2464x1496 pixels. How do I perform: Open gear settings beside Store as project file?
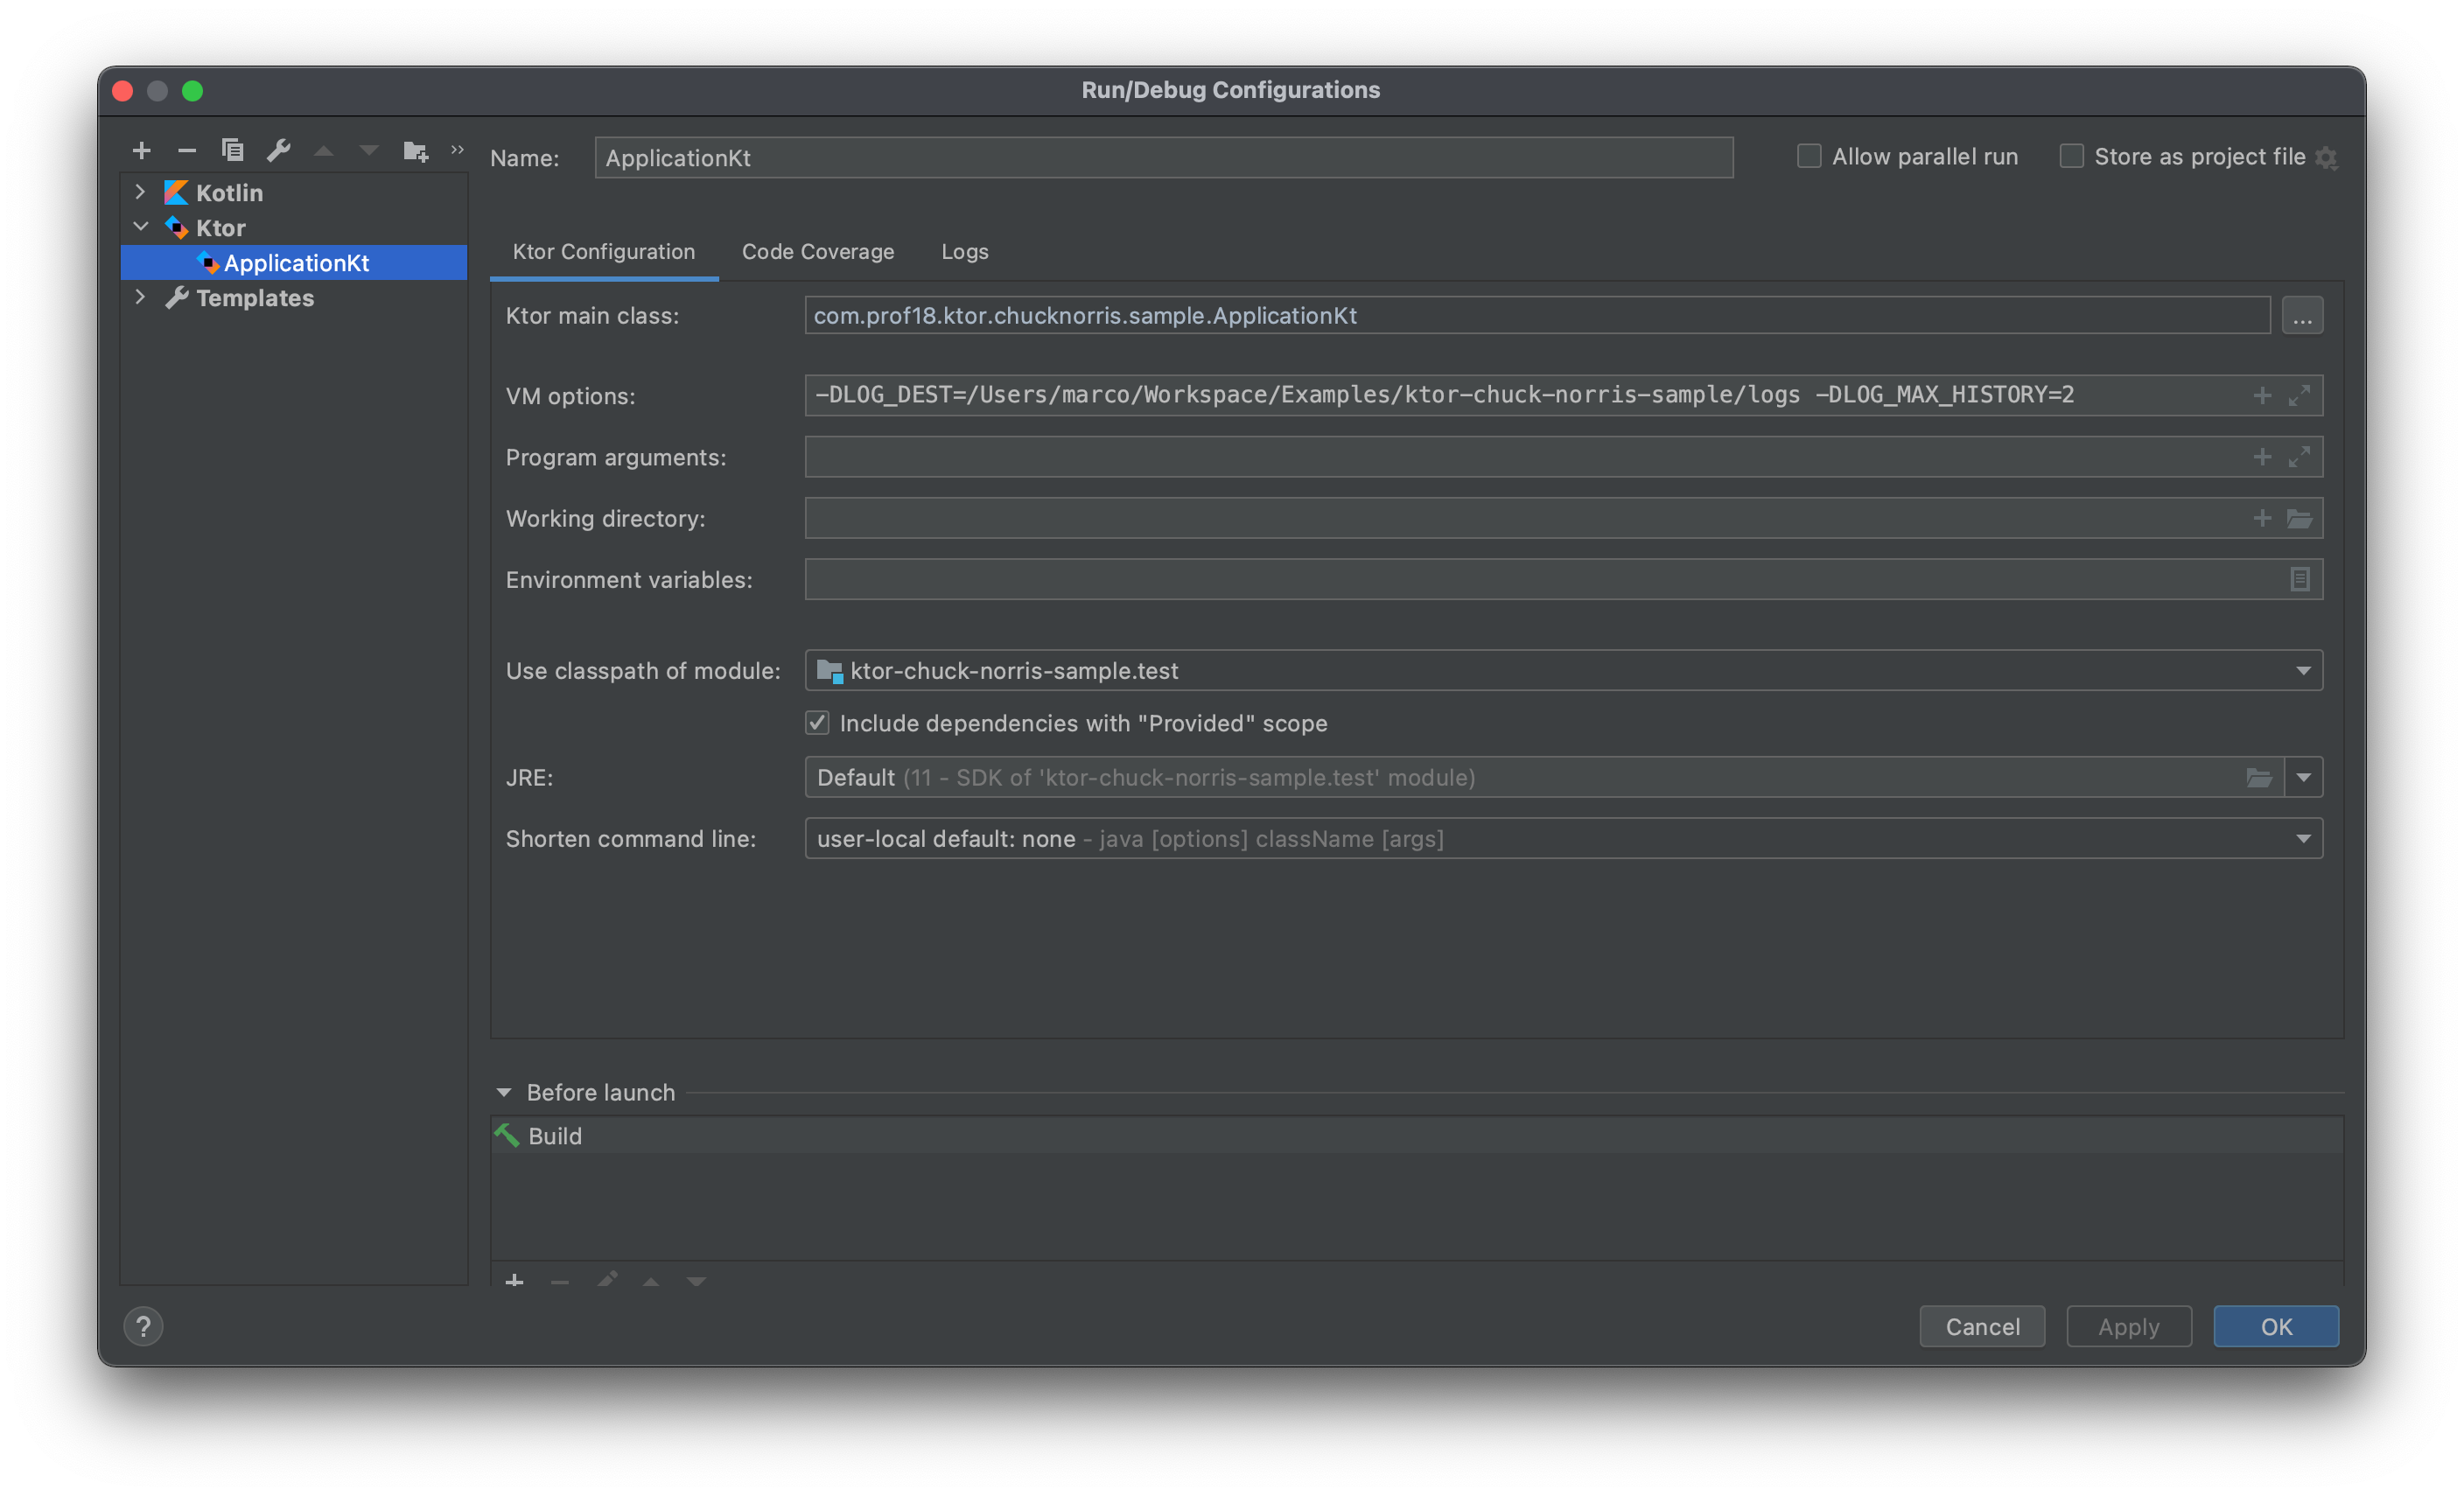pos(2326,158)
